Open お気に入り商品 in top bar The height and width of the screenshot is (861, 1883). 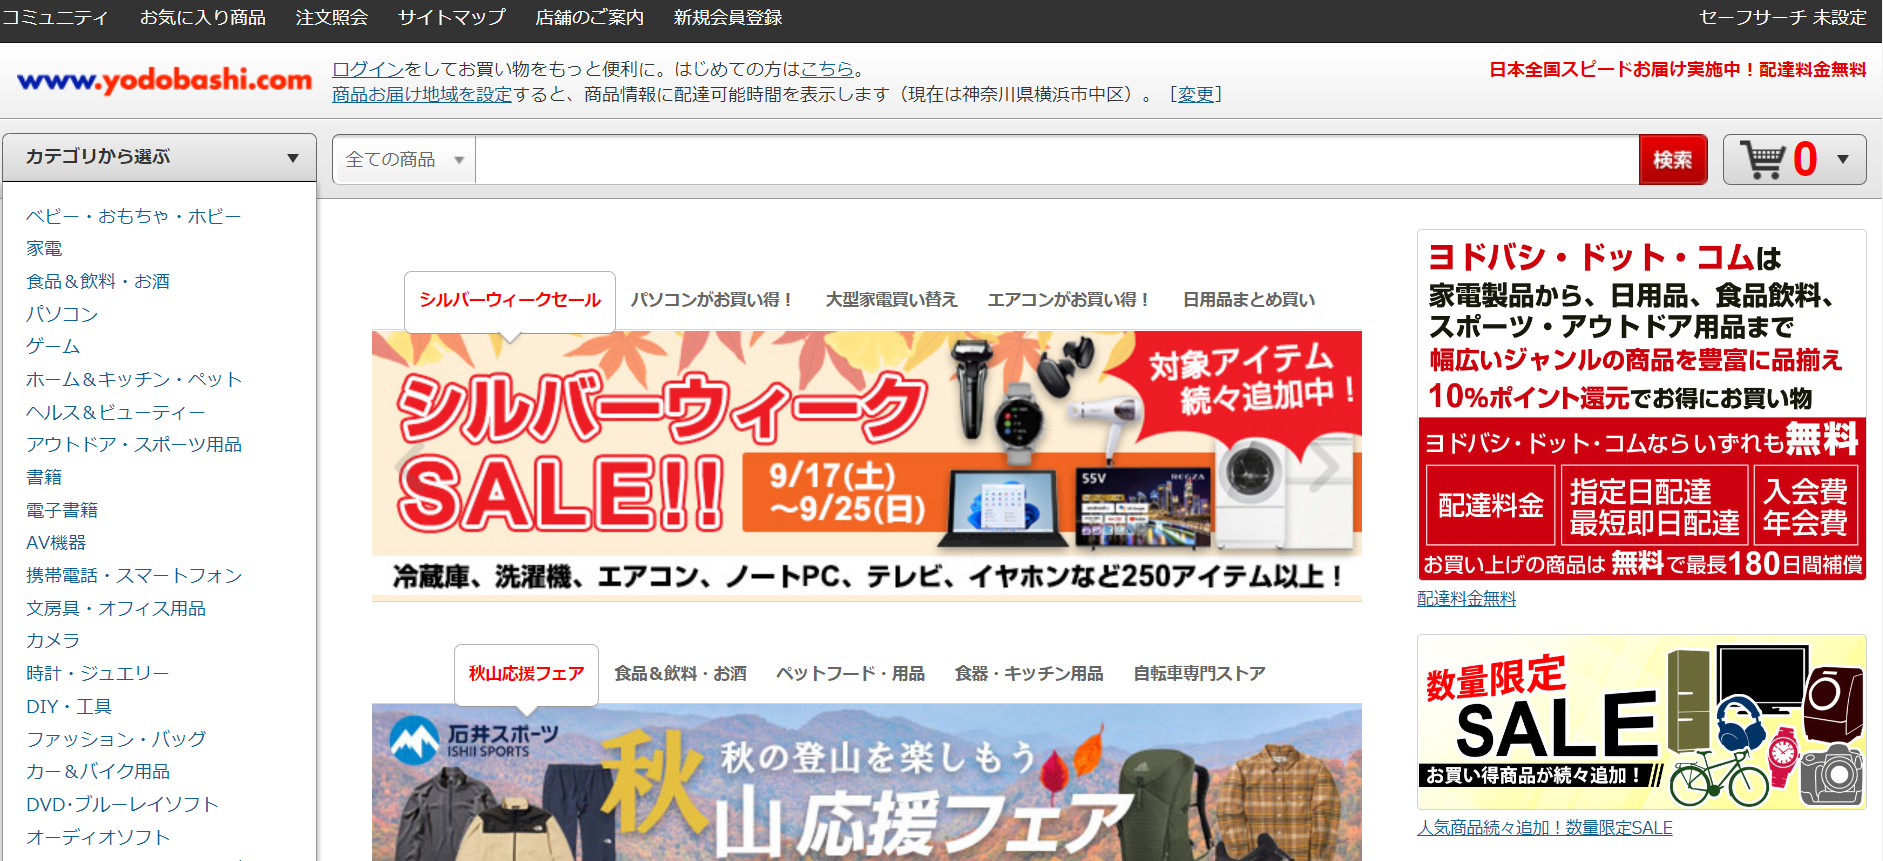(x=203, y=17)
